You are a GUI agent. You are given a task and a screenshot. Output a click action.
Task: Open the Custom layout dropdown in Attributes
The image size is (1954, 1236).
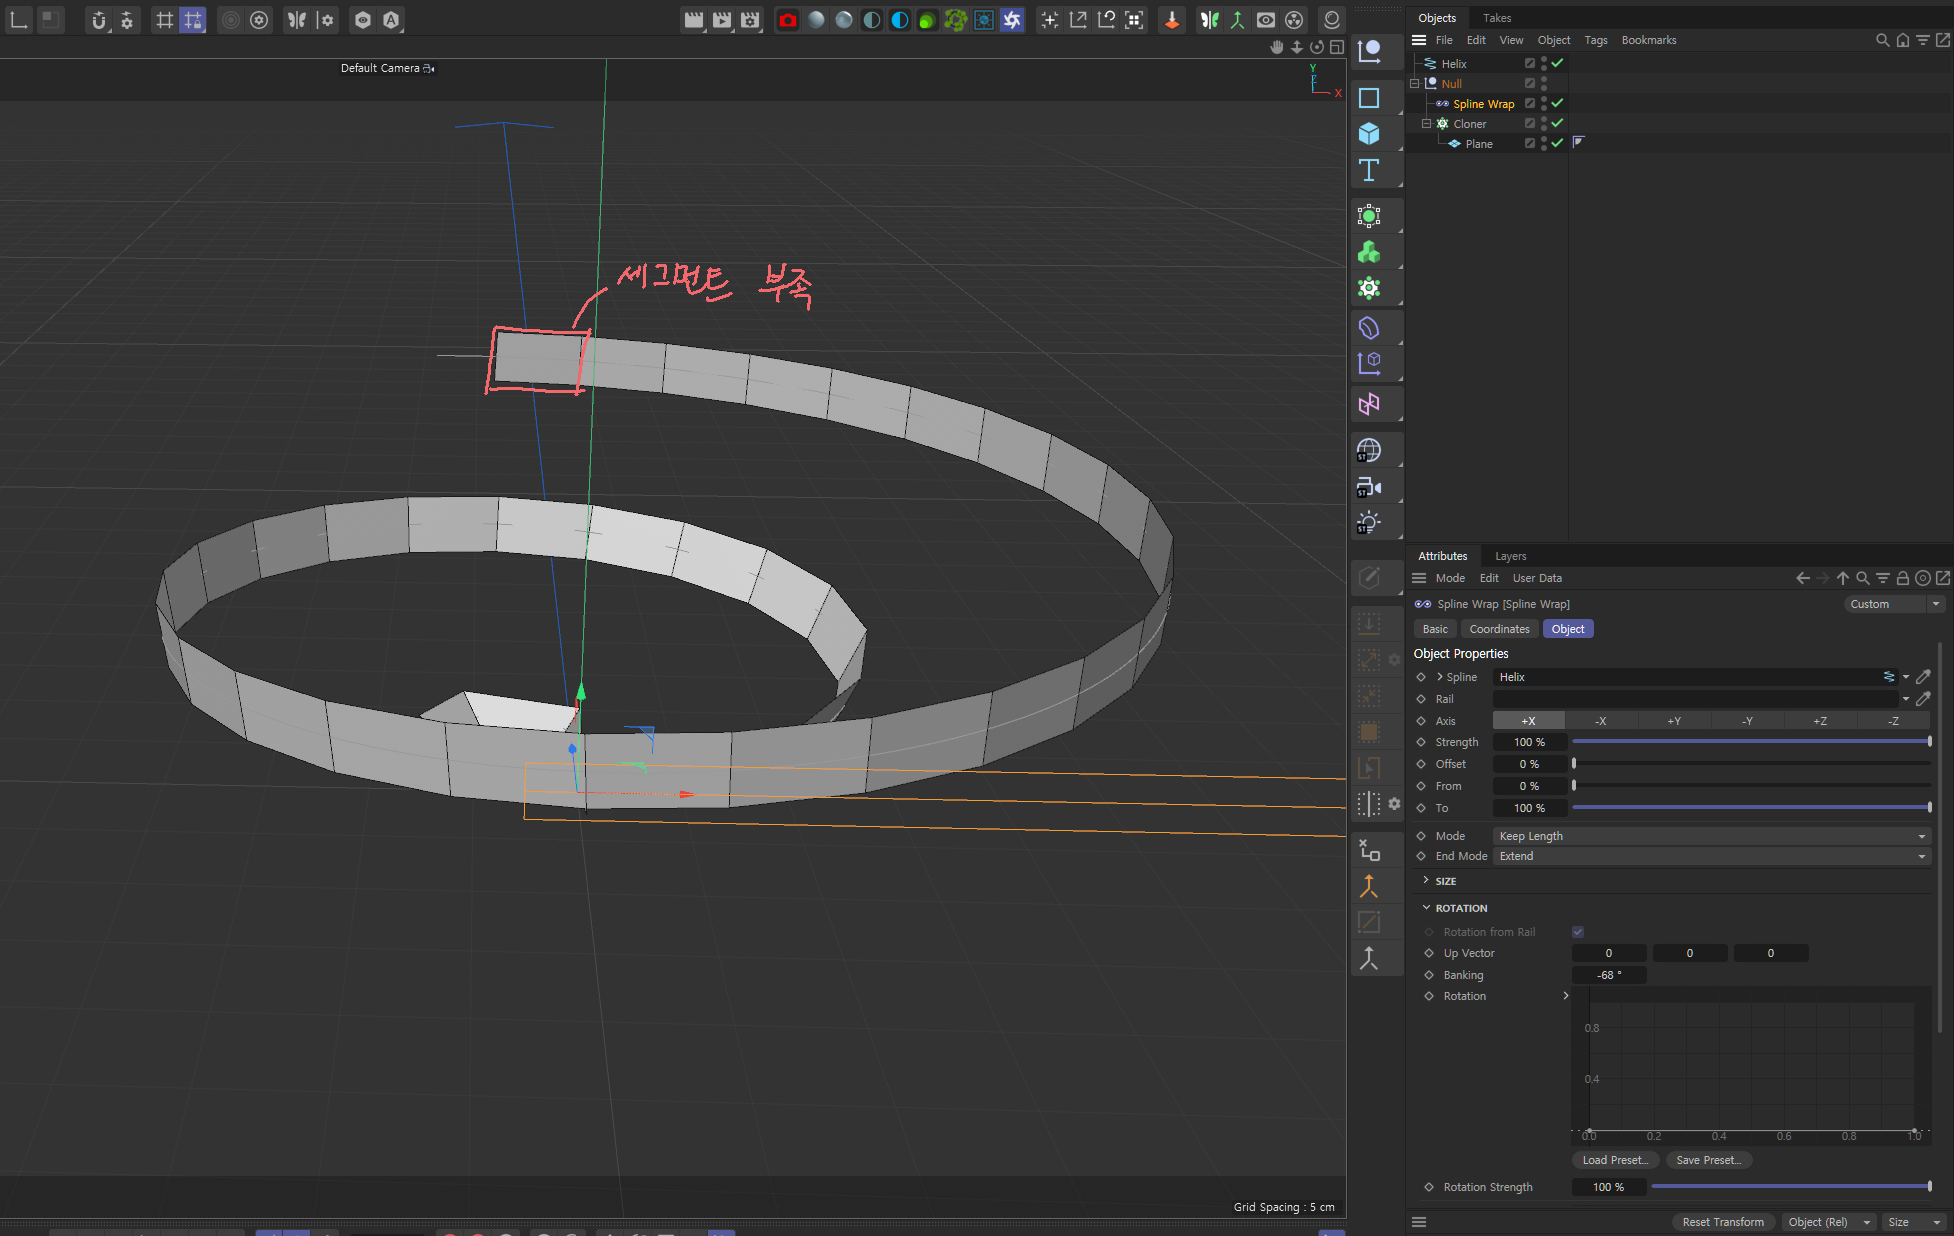tap(1894, 604)
